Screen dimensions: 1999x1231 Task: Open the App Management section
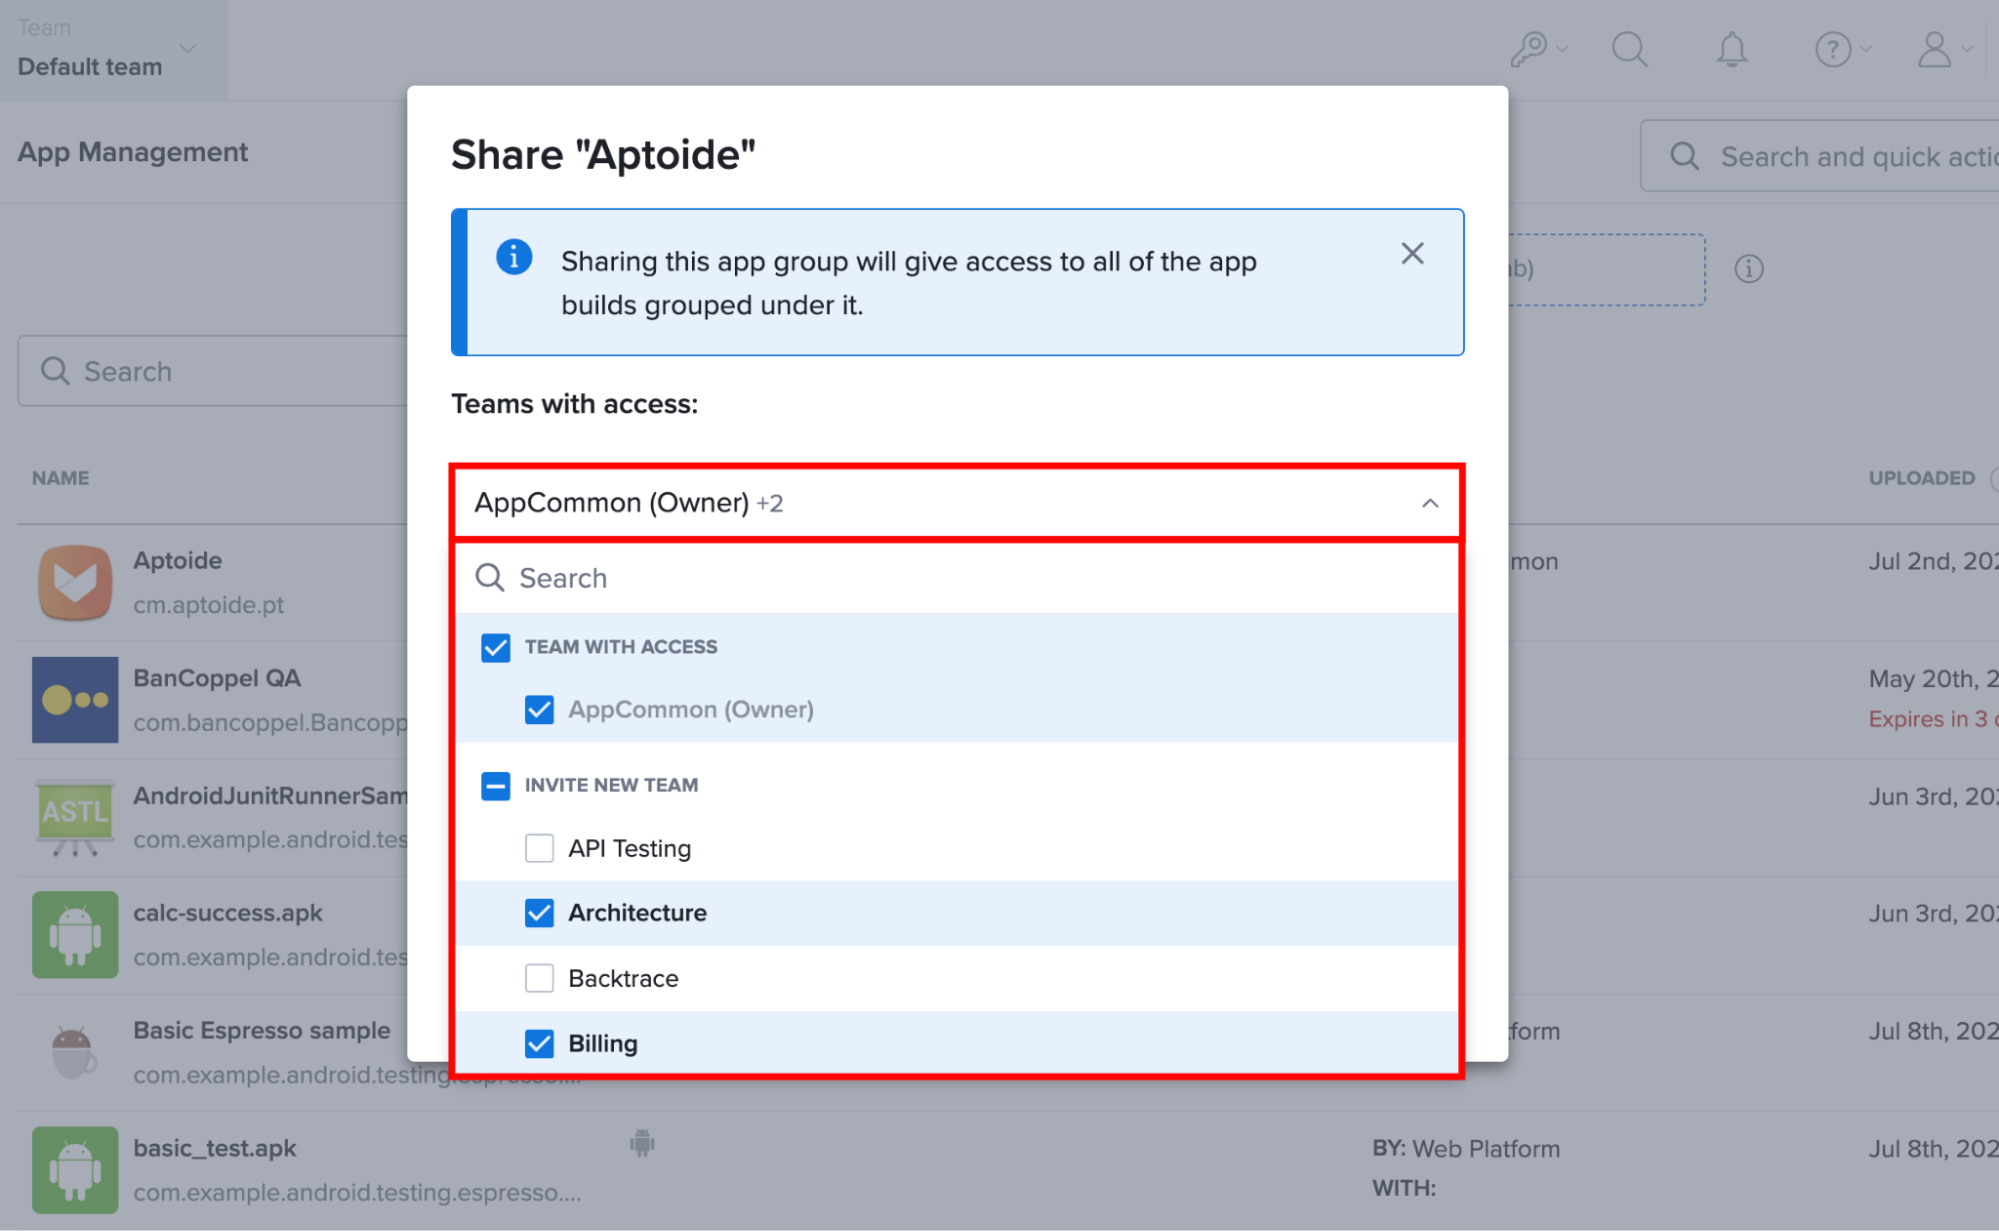(x=132, y=152)
